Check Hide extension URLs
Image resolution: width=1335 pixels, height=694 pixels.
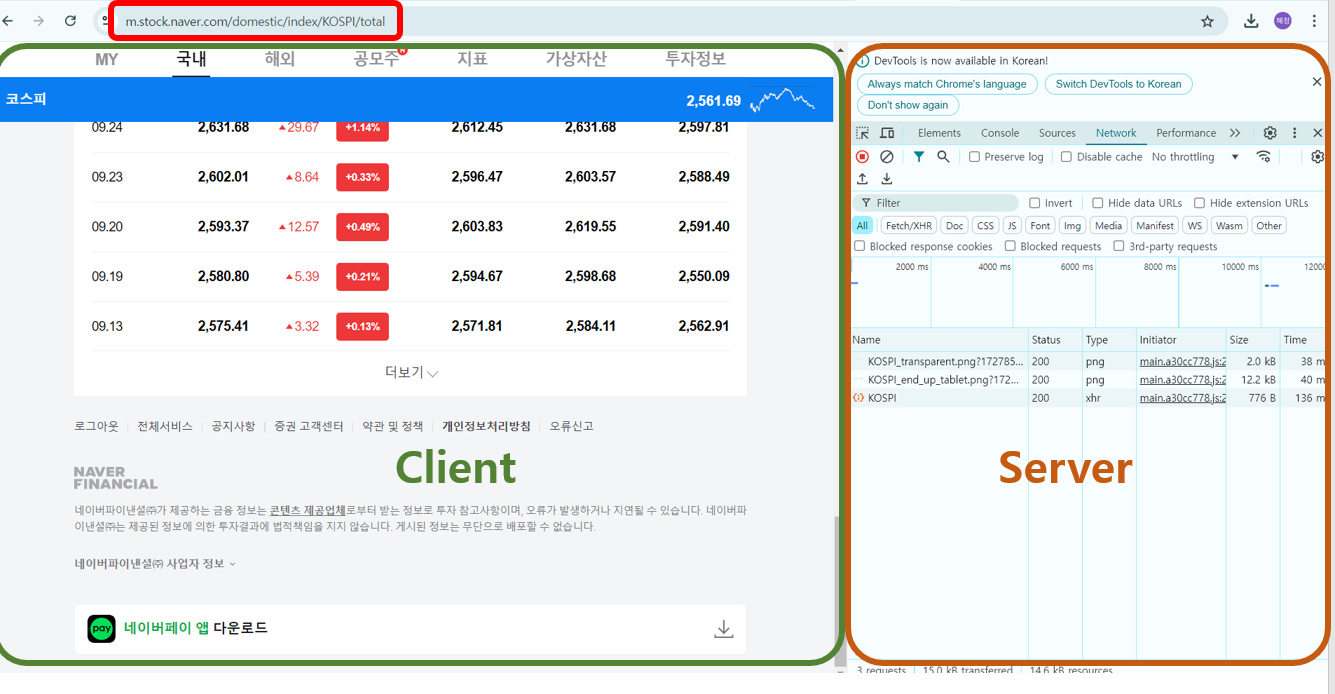1199,203
